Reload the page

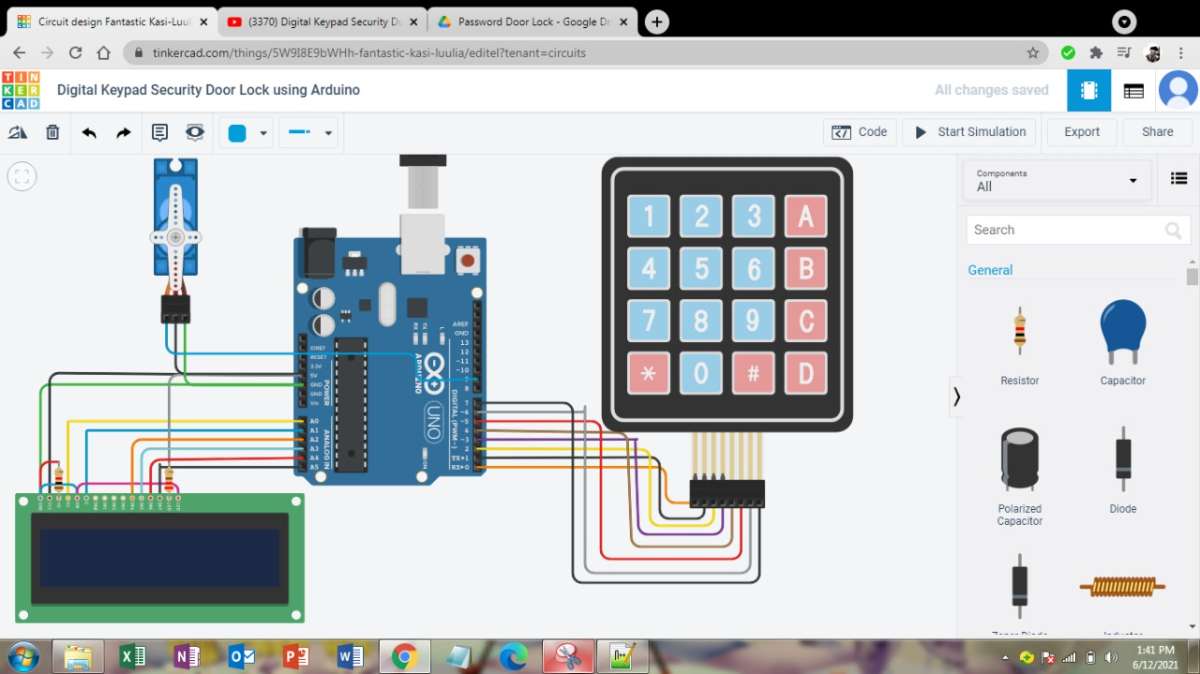[x=75, y=53]
